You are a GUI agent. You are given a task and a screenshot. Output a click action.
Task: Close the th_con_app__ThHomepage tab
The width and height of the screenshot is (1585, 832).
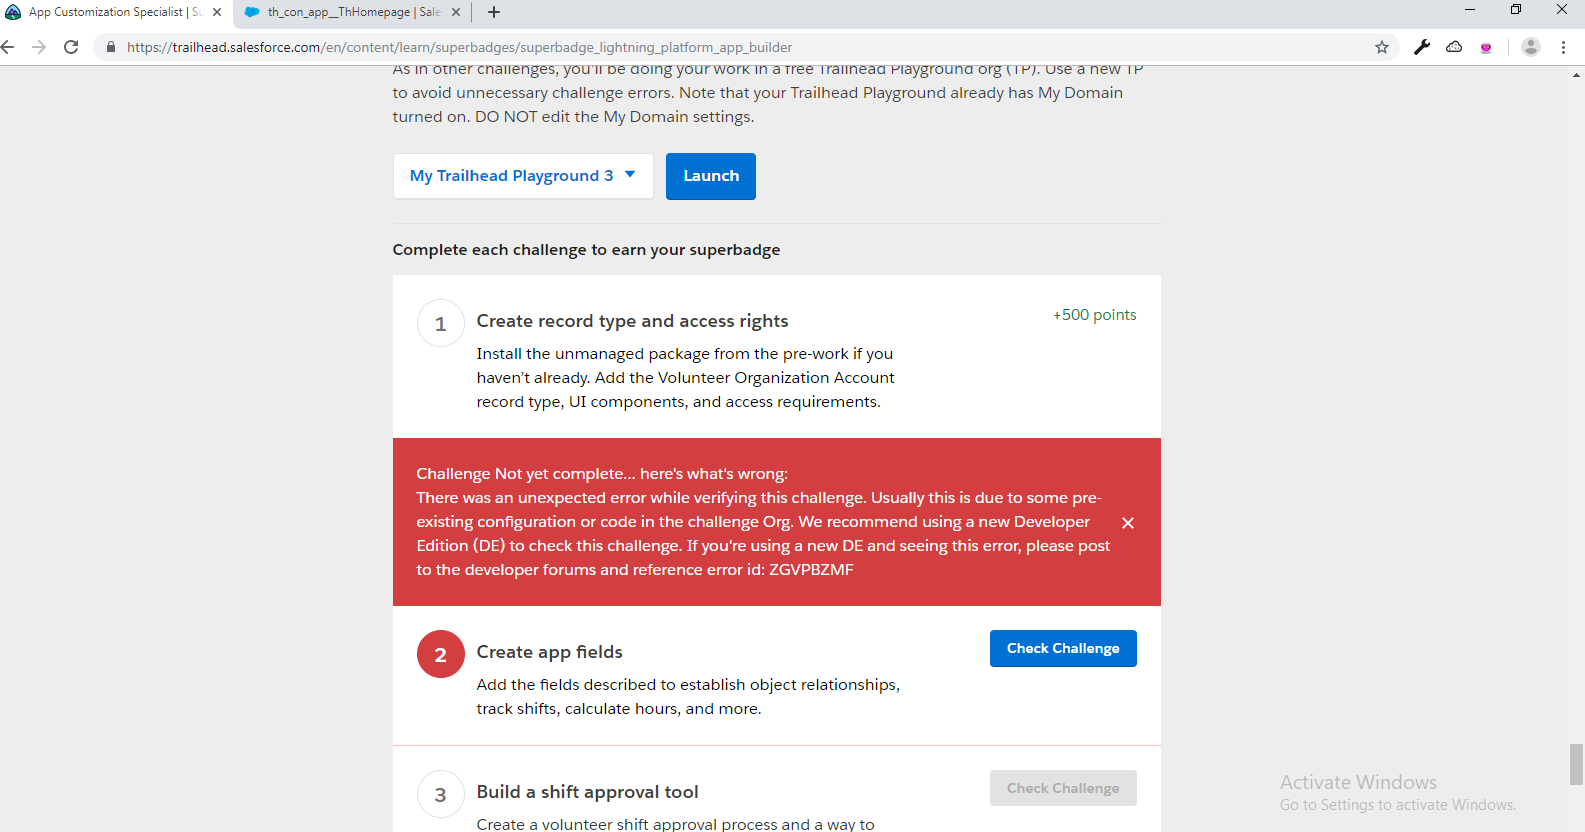coord(456,12)
